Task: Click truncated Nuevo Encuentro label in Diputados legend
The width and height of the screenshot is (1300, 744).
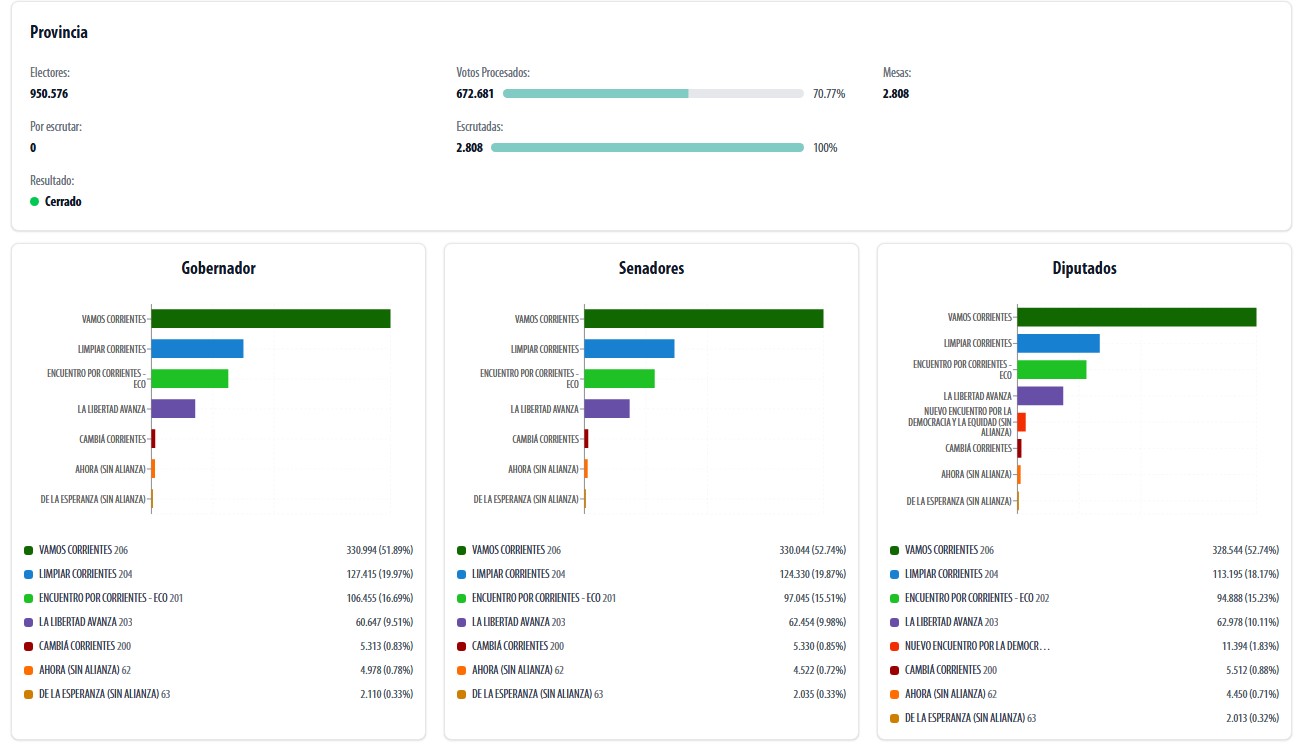Action: 977,646
